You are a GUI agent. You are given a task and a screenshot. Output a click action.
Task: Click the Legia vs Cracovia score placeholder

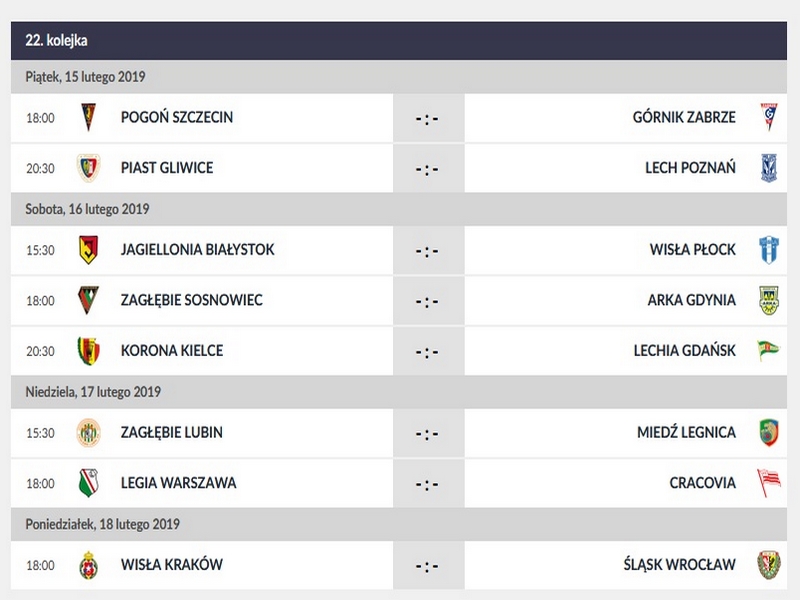coord(428,484)
